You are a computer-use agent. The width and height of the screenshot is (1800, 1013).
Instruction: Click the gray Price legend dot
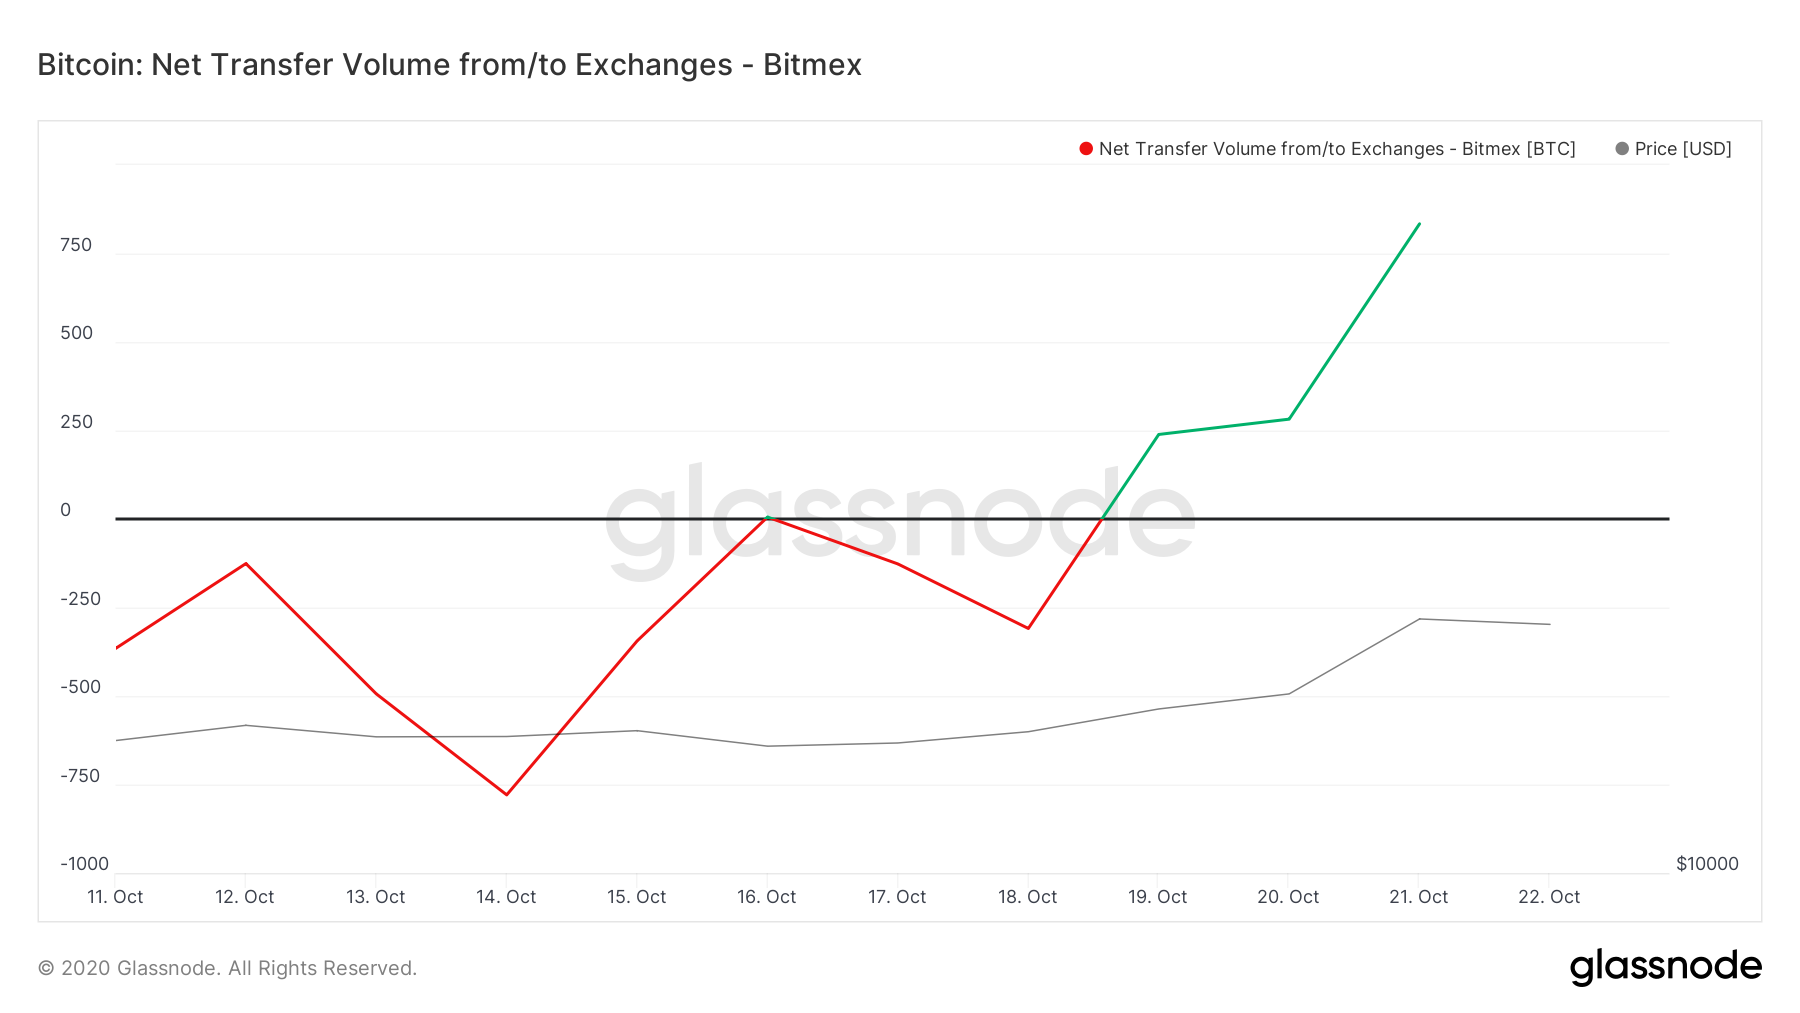(1622, 149)
